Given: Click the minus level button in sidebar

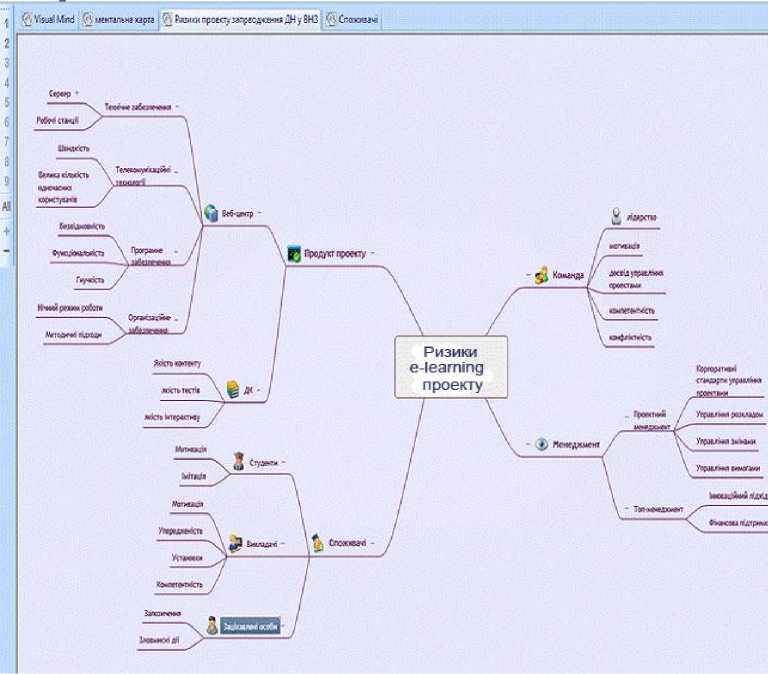Looking at the screenshot, I should tap(6, 251).
